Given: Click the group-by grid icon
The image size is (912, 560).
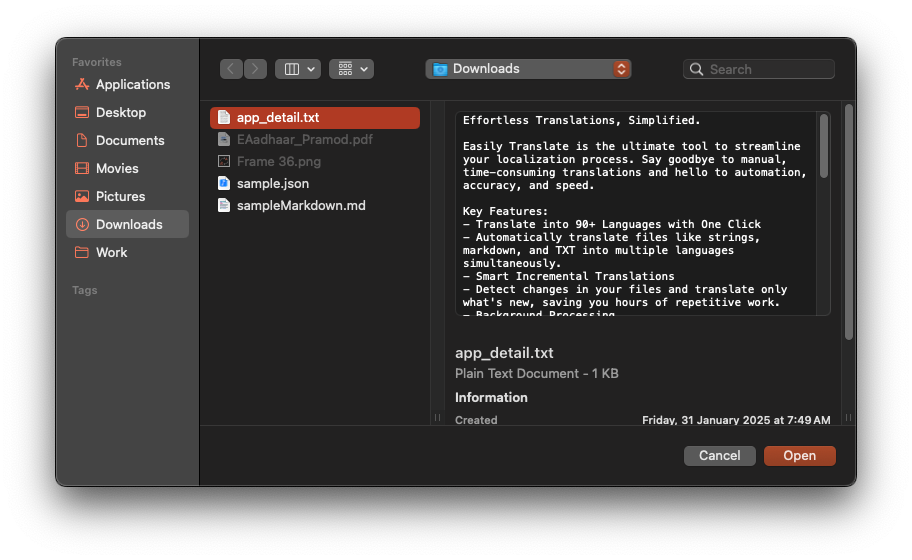Looking at the screenshot, I should 345,69.
